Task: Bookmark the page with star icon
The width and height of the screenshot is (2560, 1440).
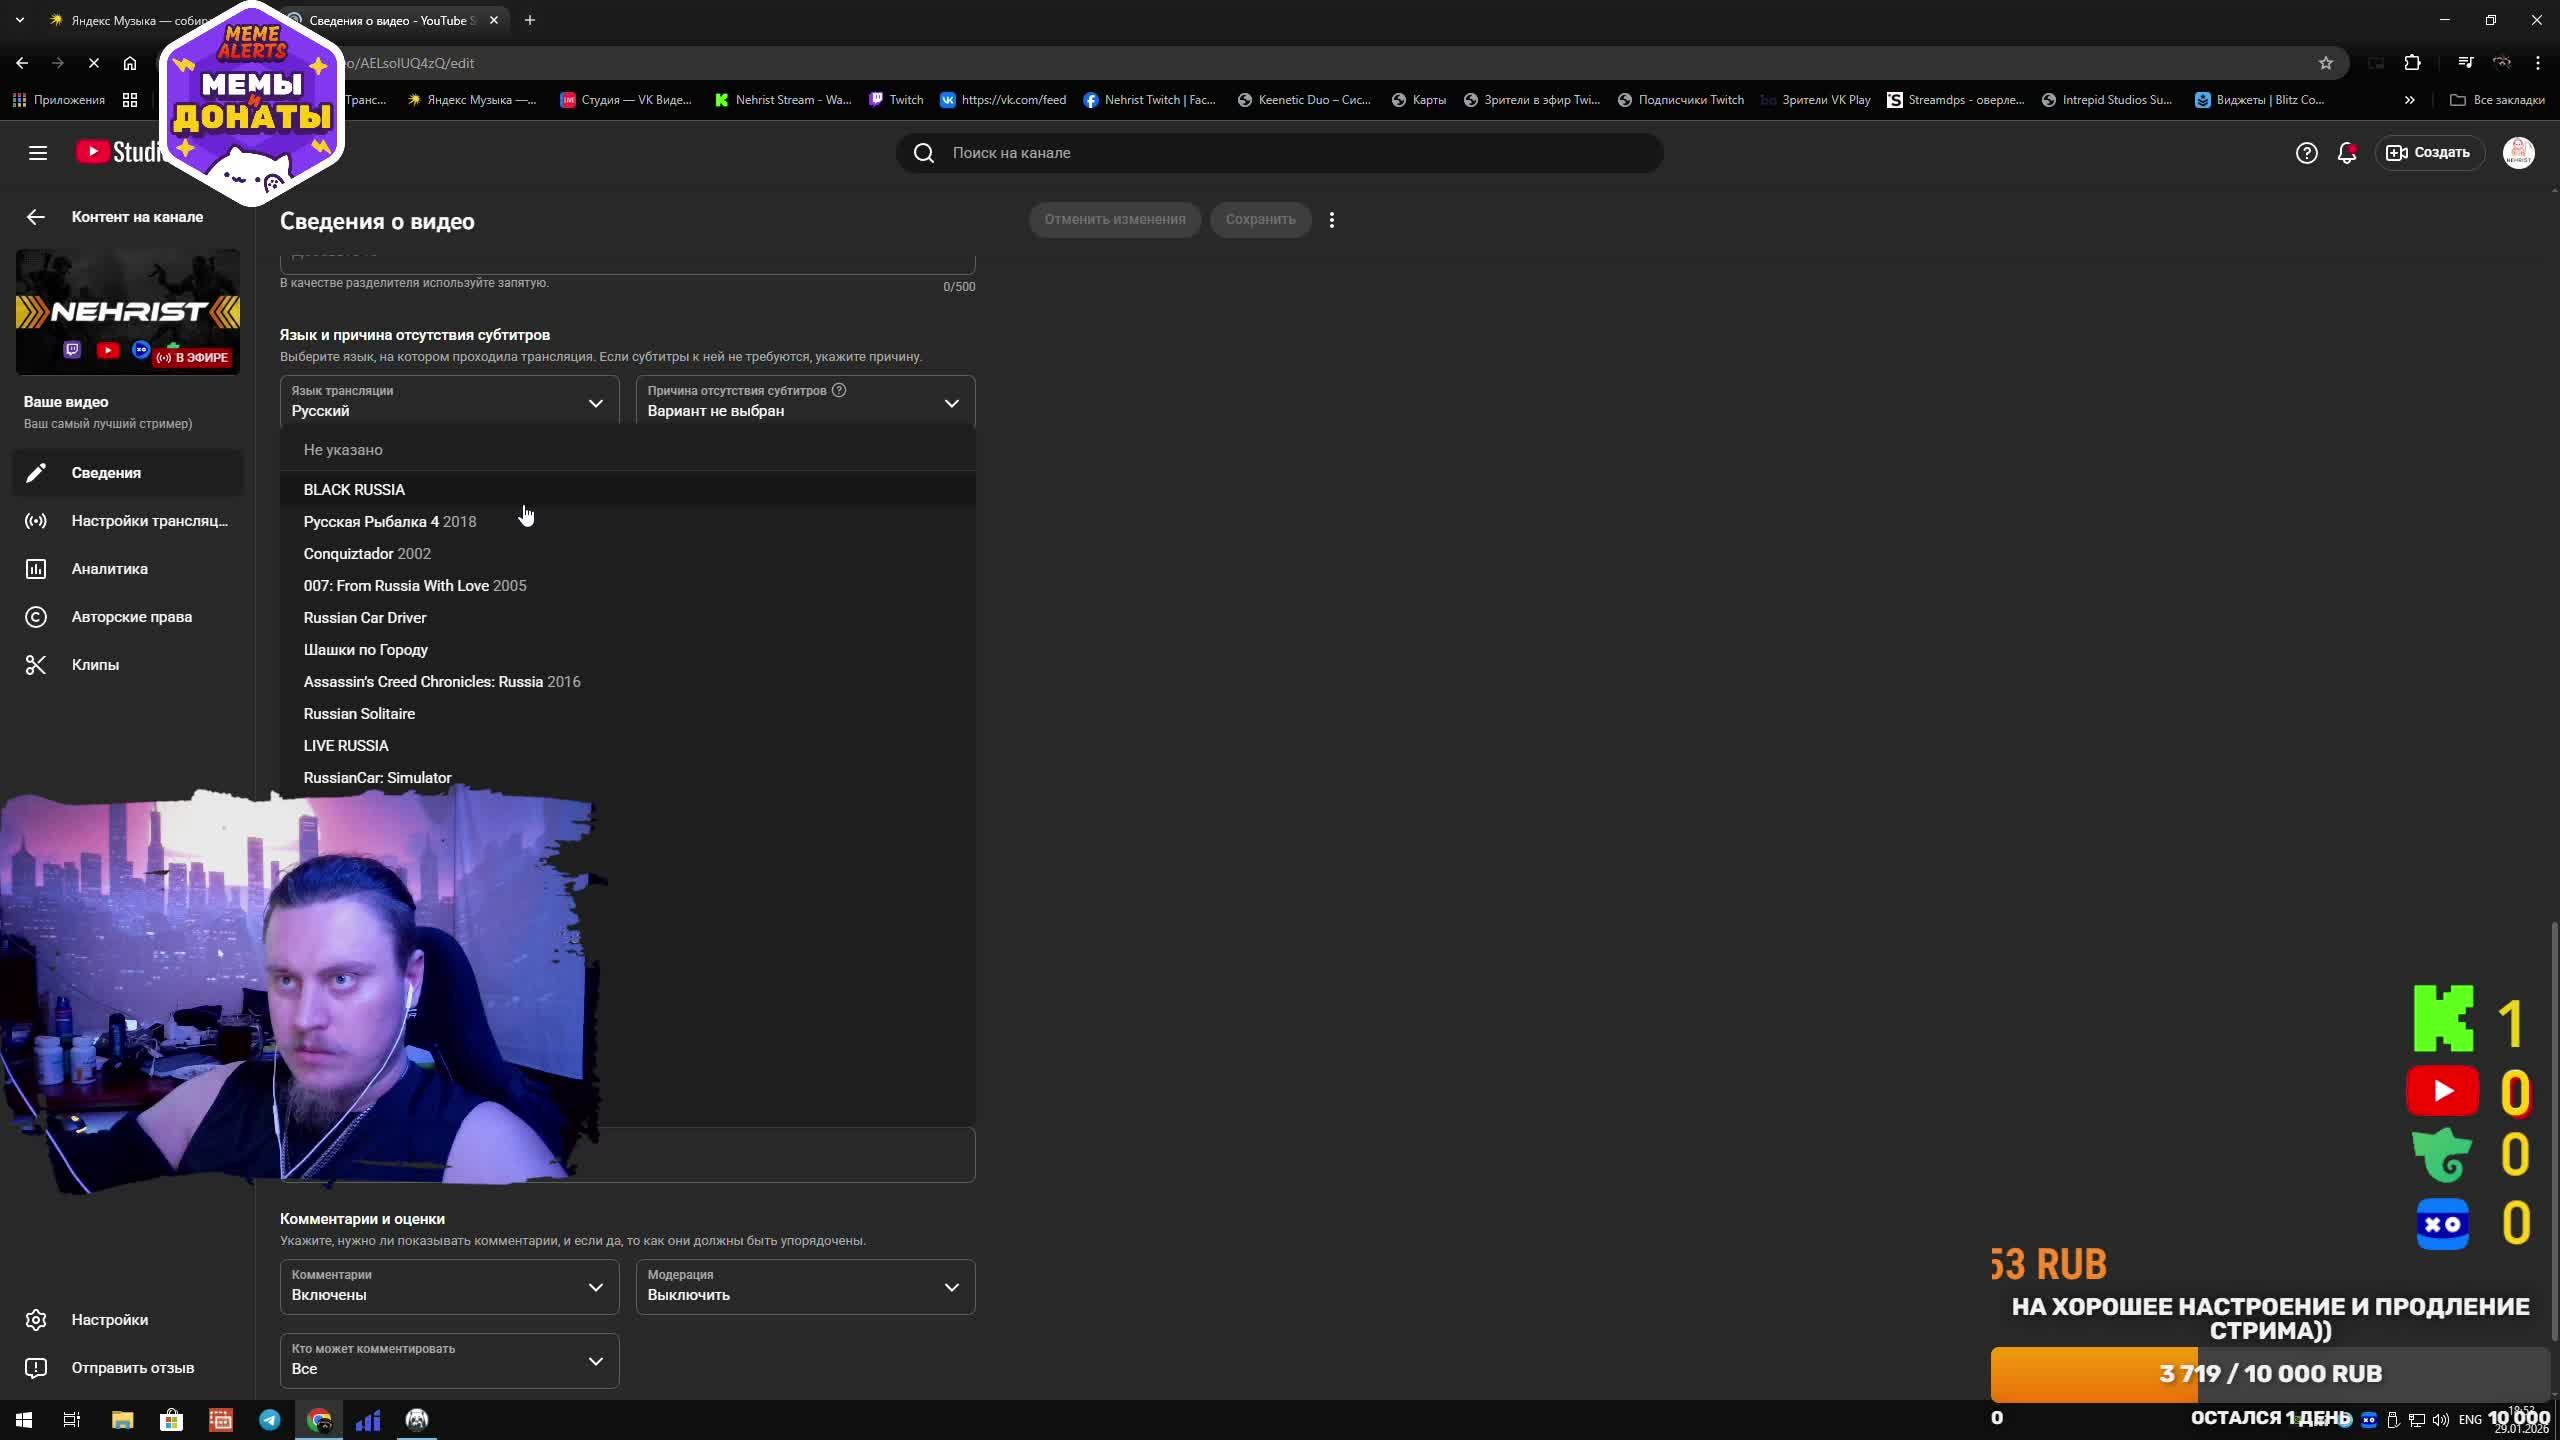Action: pyautogui.click(x=2326, y=63)
